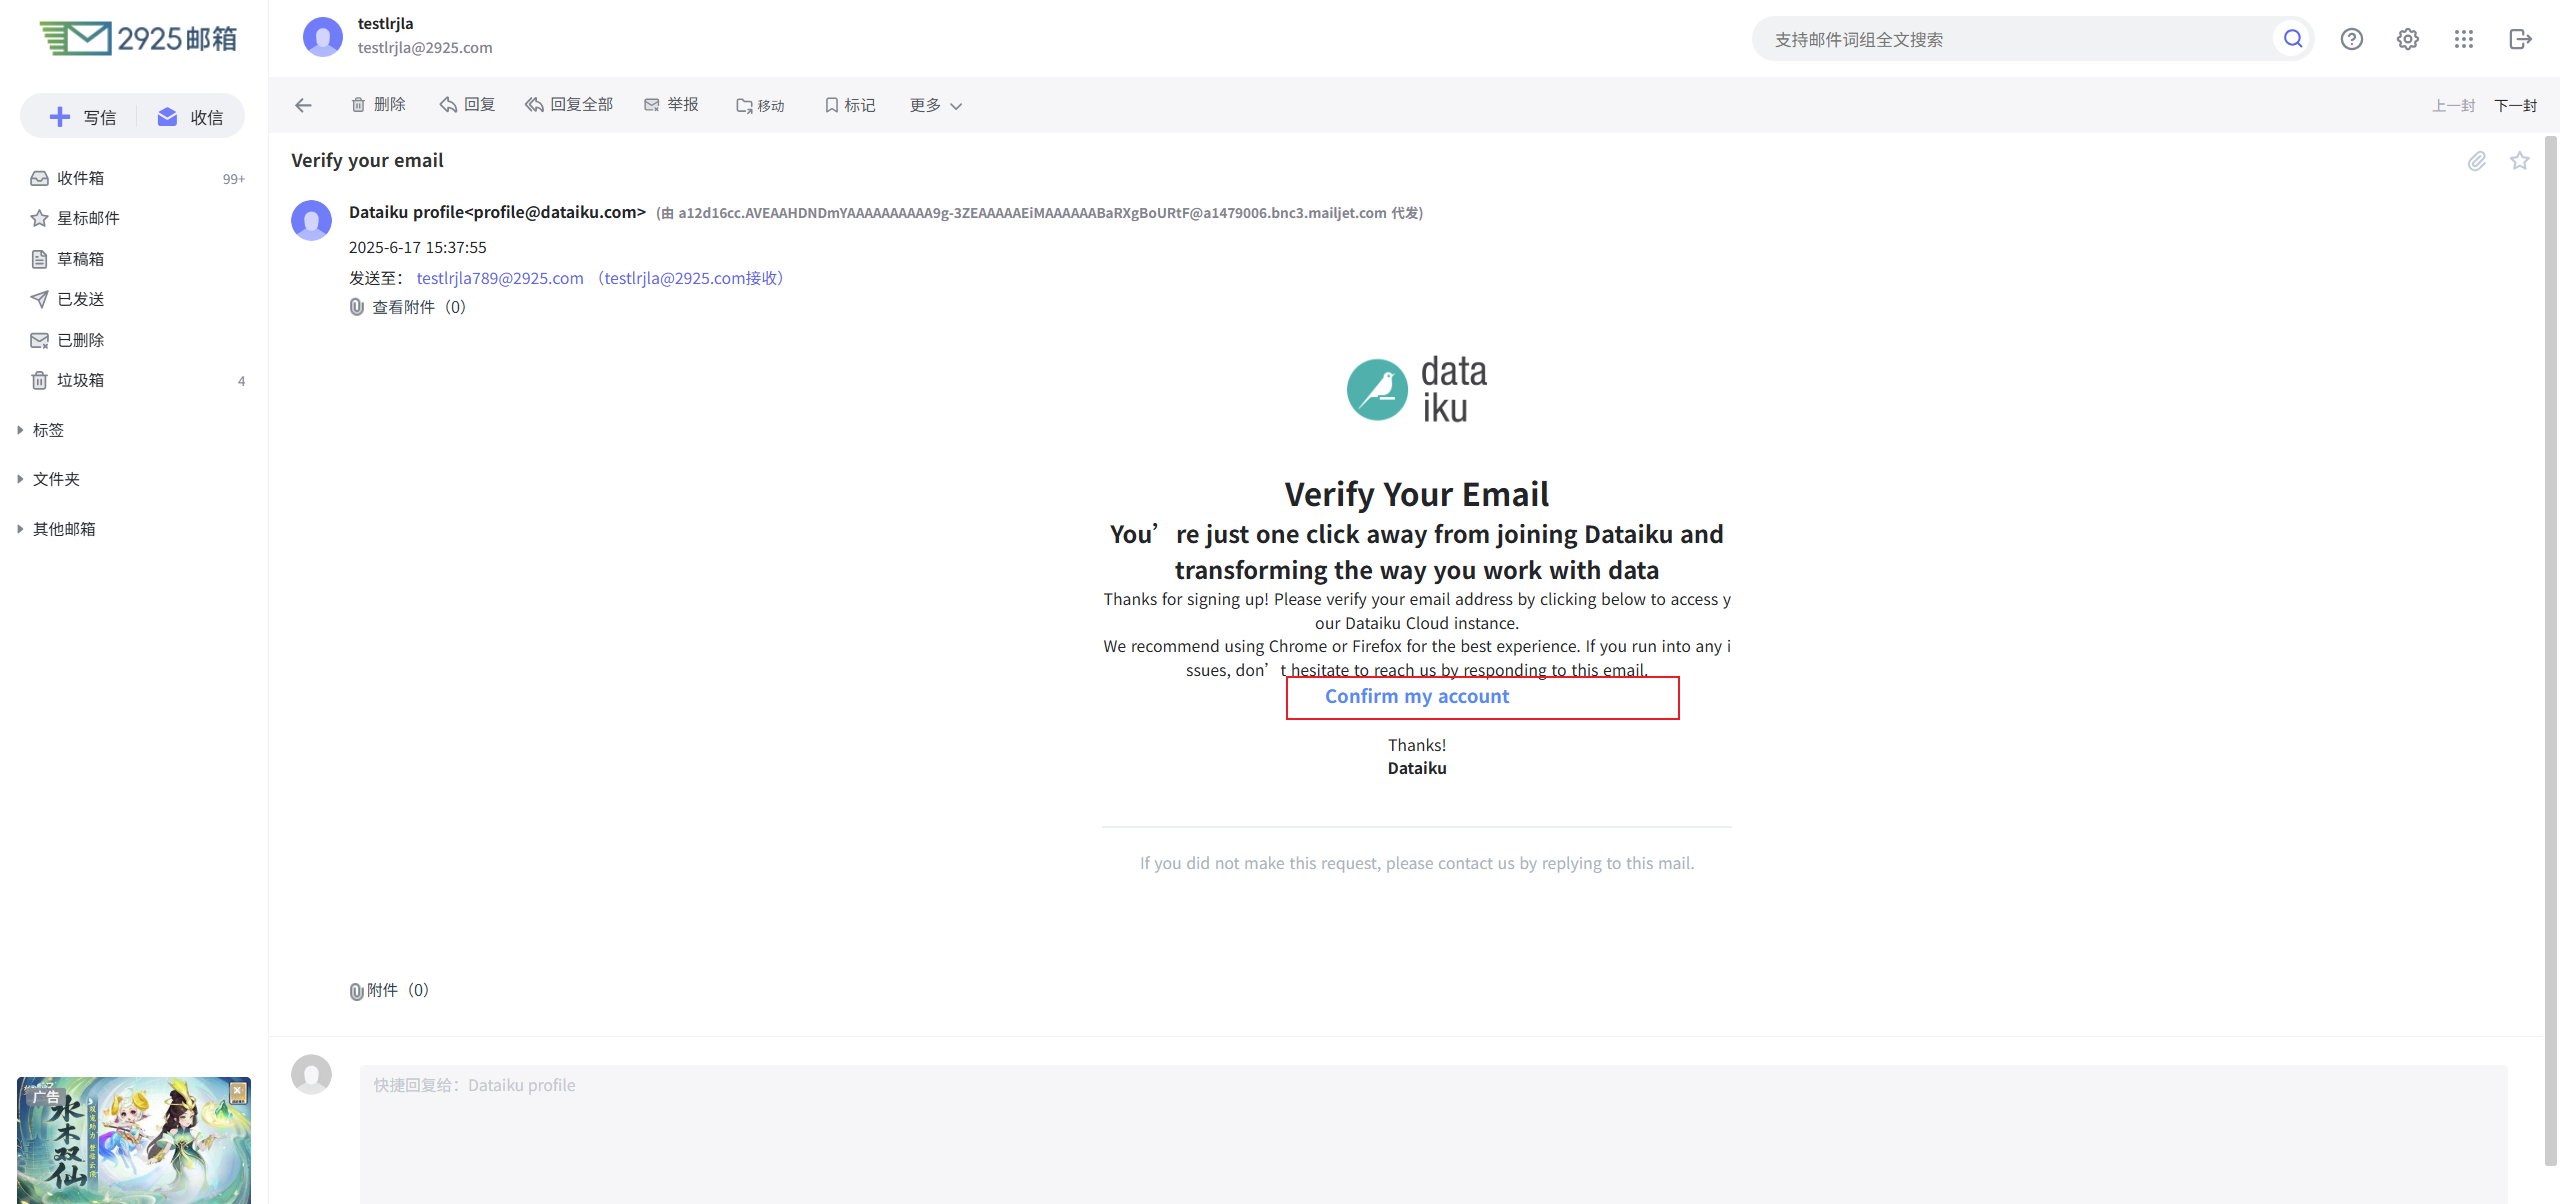This screenshot has height=1204, width=2560.
Task: Expand the 标签 tags section
Action: [40, 430]
